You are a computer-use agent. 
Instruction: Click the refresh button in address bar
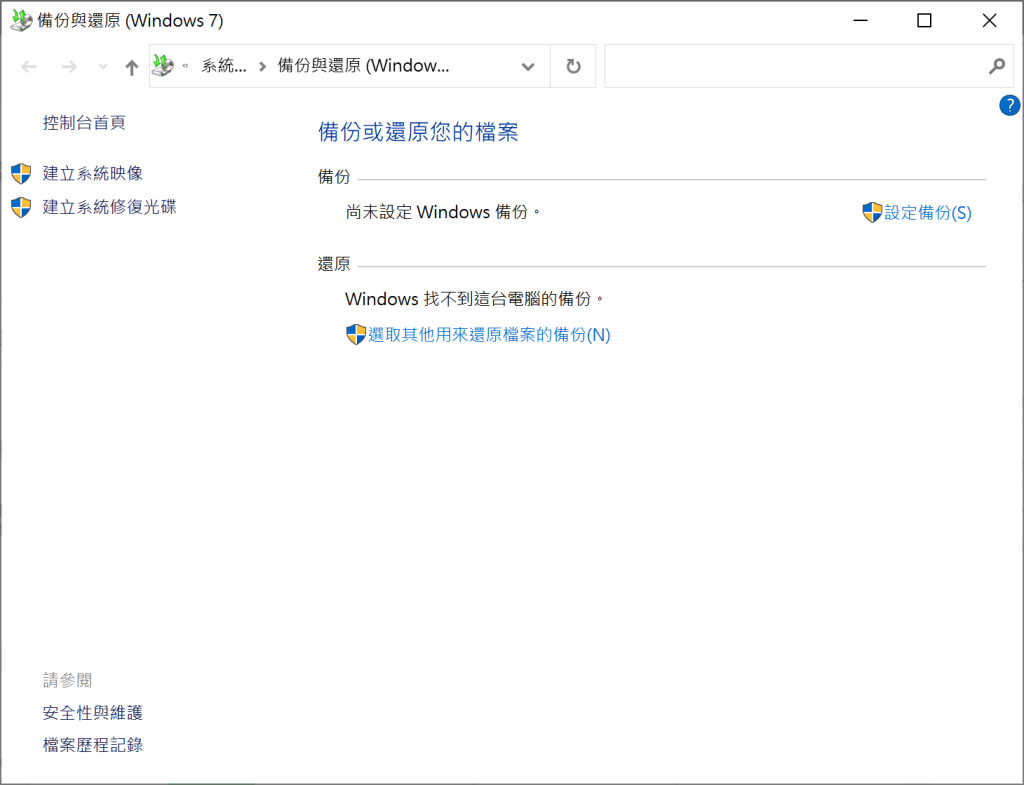573,67
